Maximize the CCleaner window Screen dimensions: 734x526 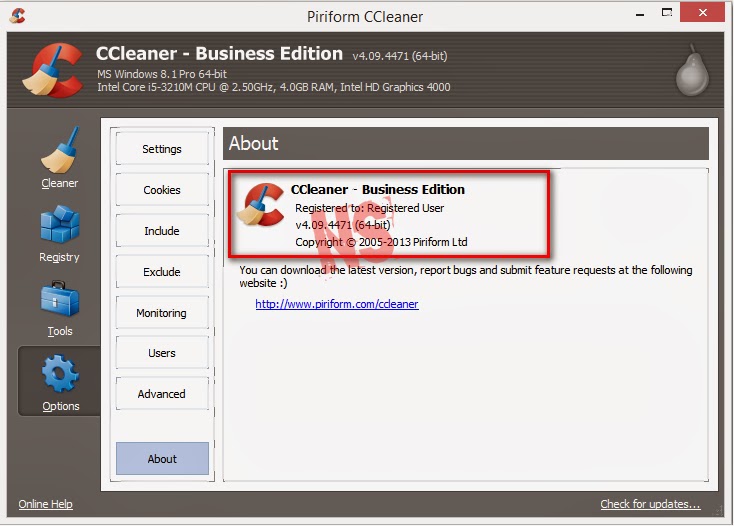667,13
